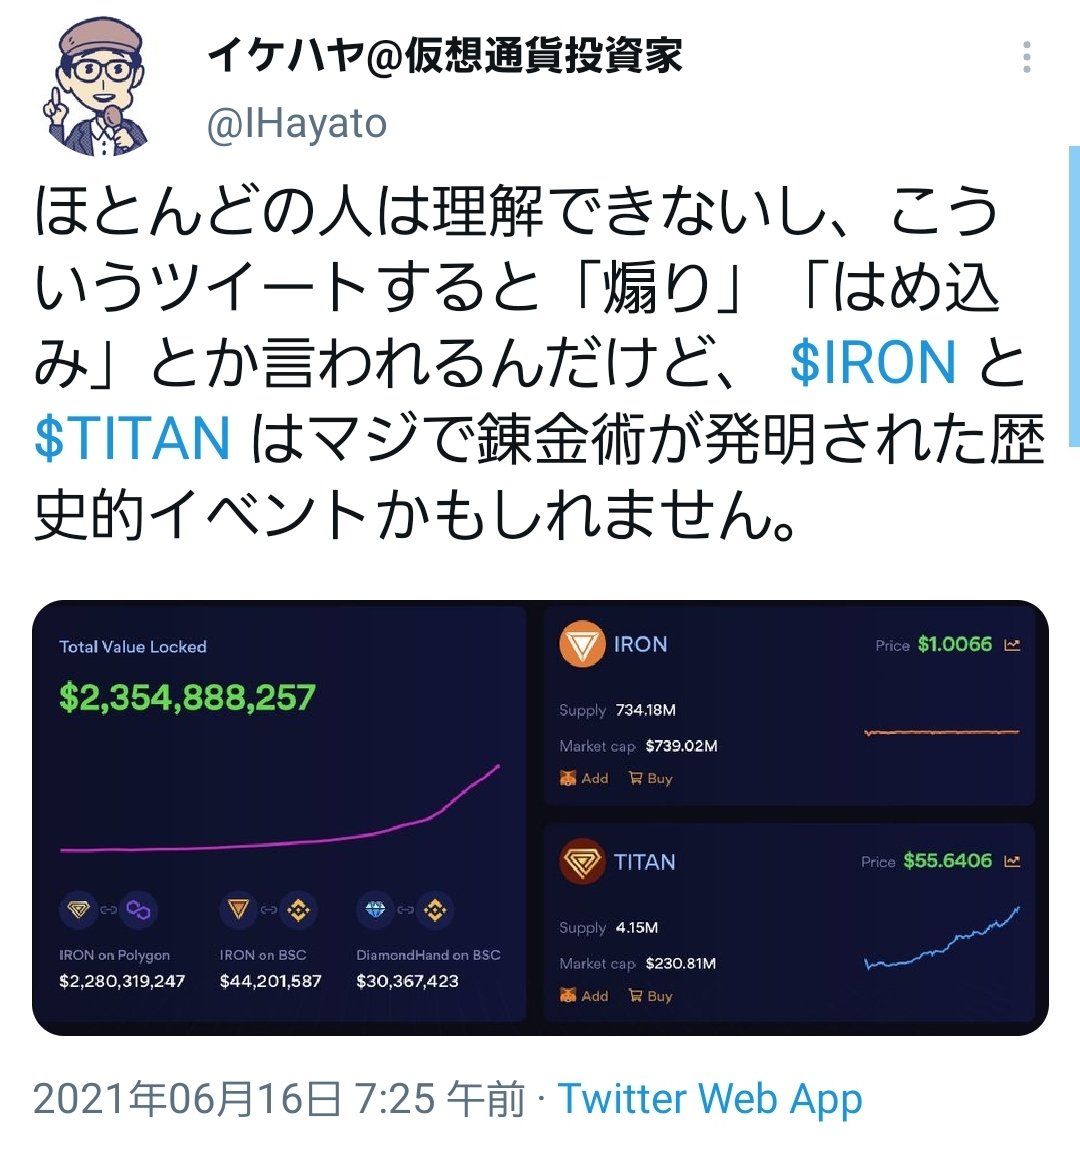Click the TITAN token logo icon
The width and height of the screenshot is (1080, 1154).
tap(582, 861)
